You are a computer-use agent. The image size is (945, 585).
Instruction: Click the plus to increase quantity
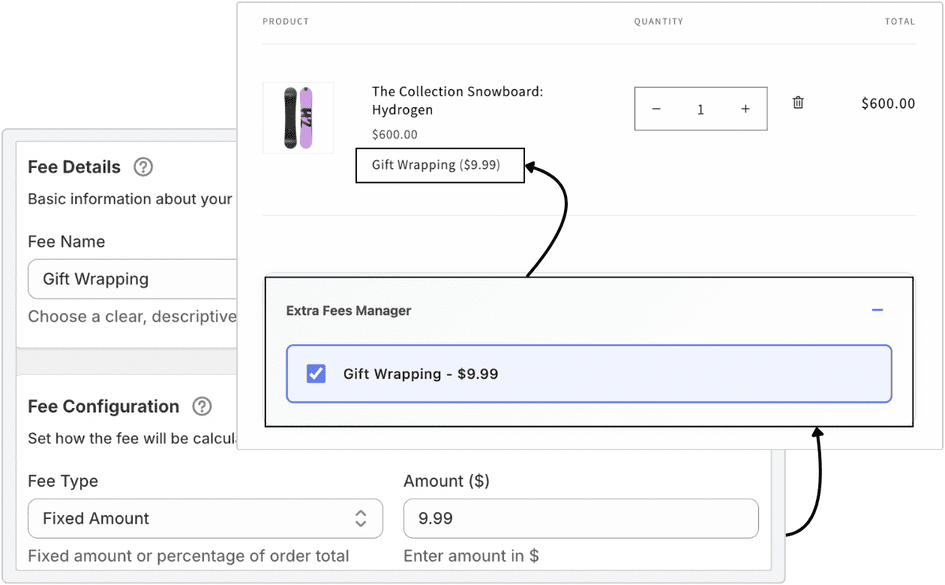point(745,108)
